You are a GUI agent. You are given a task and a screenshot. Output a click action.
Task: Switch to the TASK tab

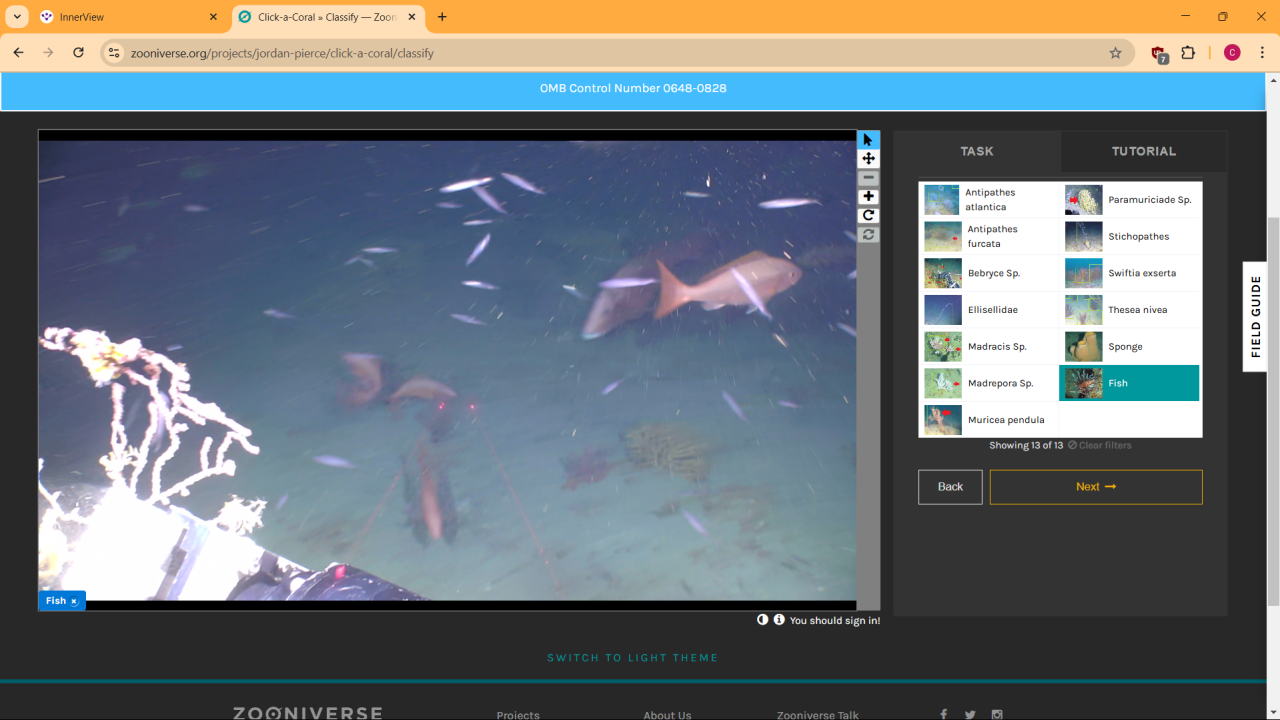click(x=977, y=151)
